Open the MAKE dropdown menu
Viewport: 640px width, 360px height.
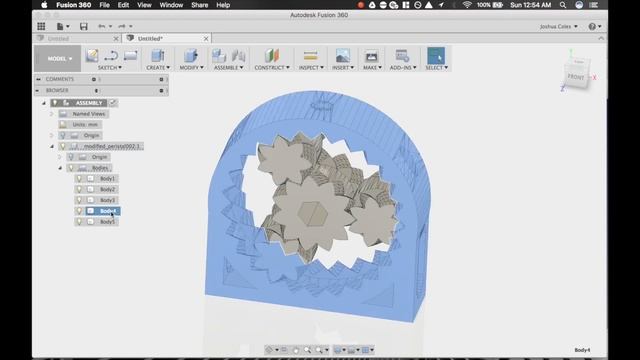pos(372,67)
